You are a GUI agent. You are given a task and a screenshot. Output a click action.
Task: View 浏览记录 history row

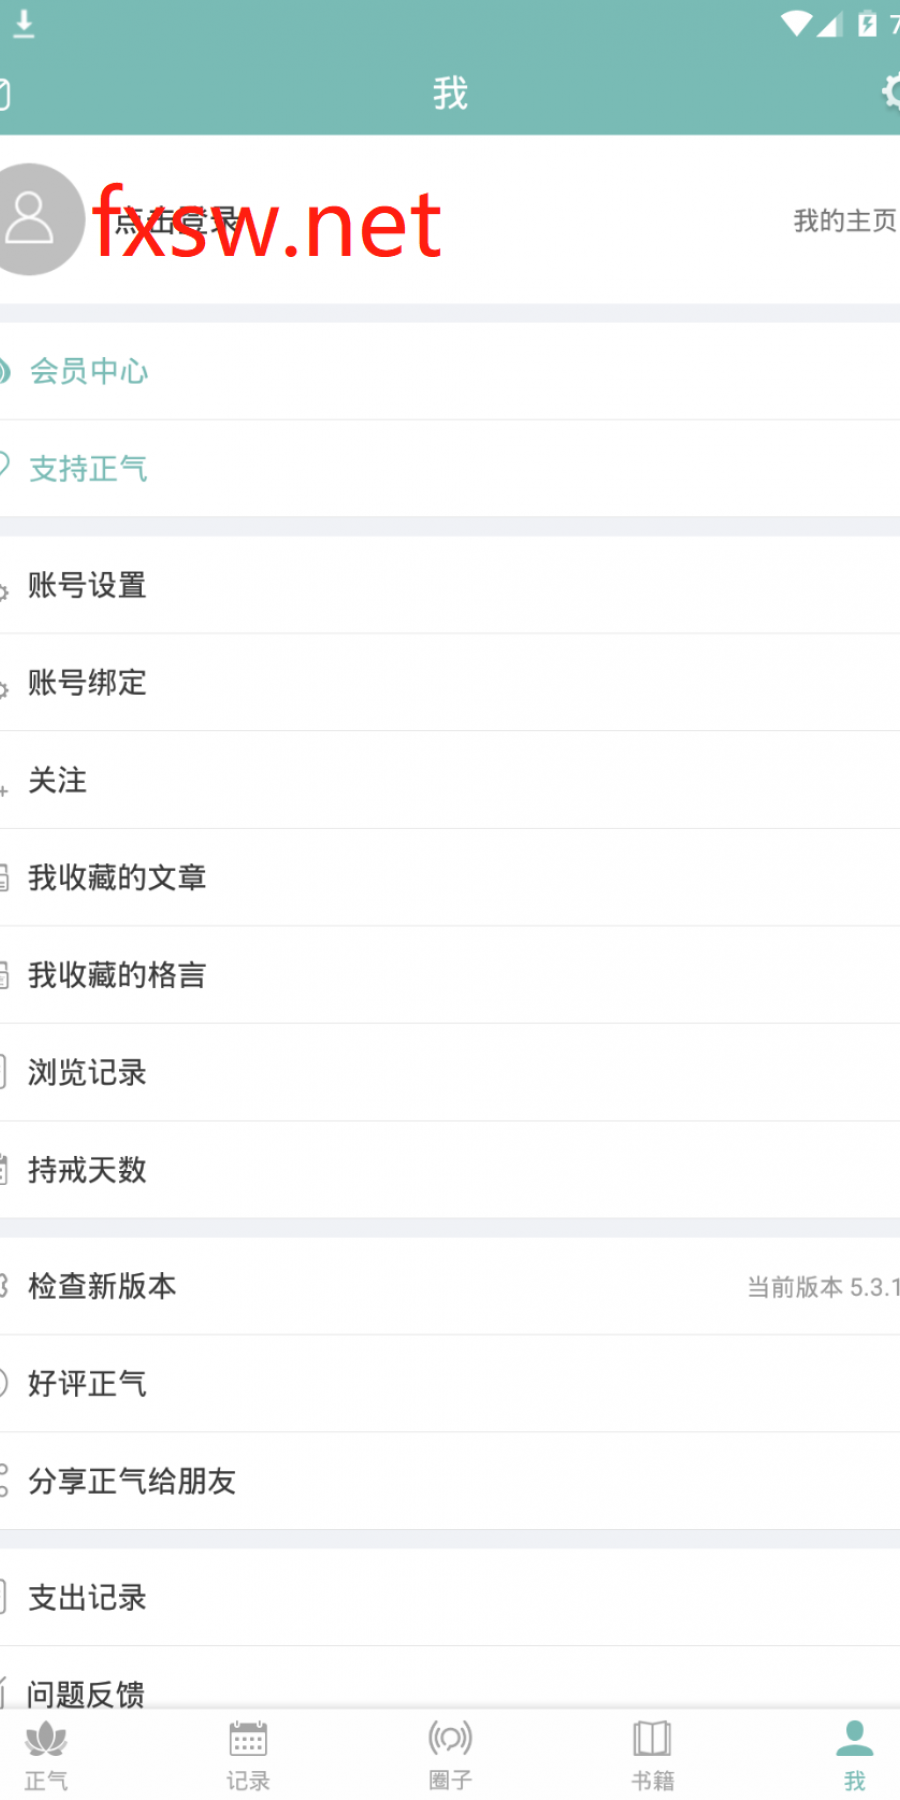coord(450,1072)
